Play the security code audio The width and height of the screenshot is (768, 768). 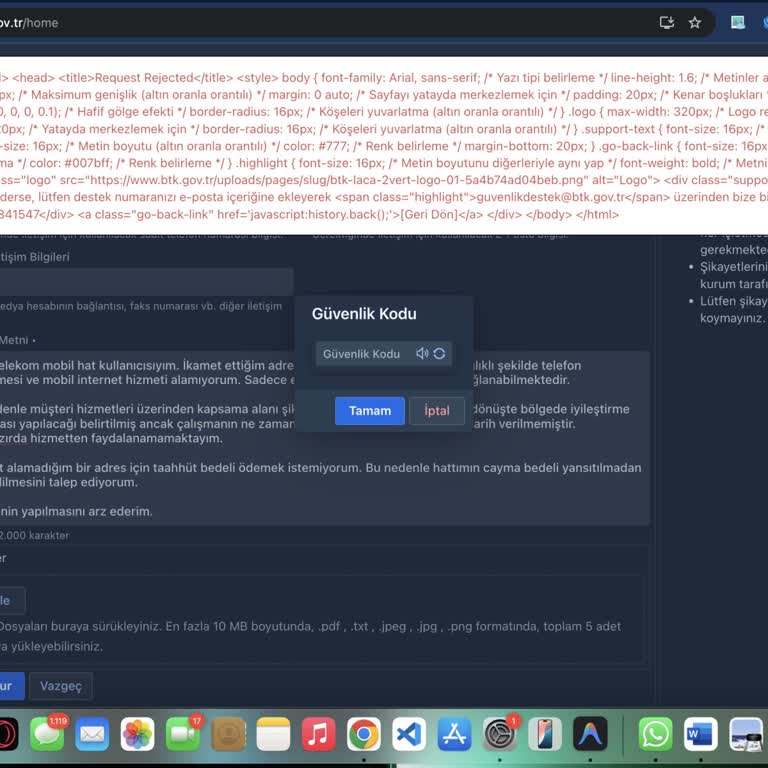pos(422,353)
